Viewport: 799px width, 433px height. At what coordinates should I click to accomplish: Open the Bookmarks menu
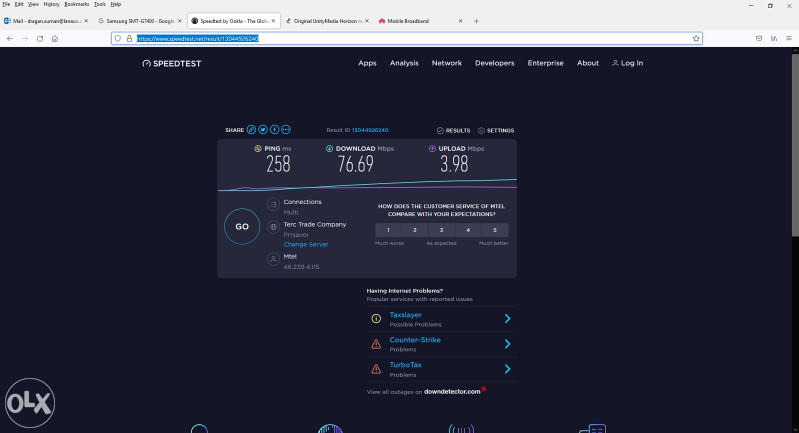(76, 4)
